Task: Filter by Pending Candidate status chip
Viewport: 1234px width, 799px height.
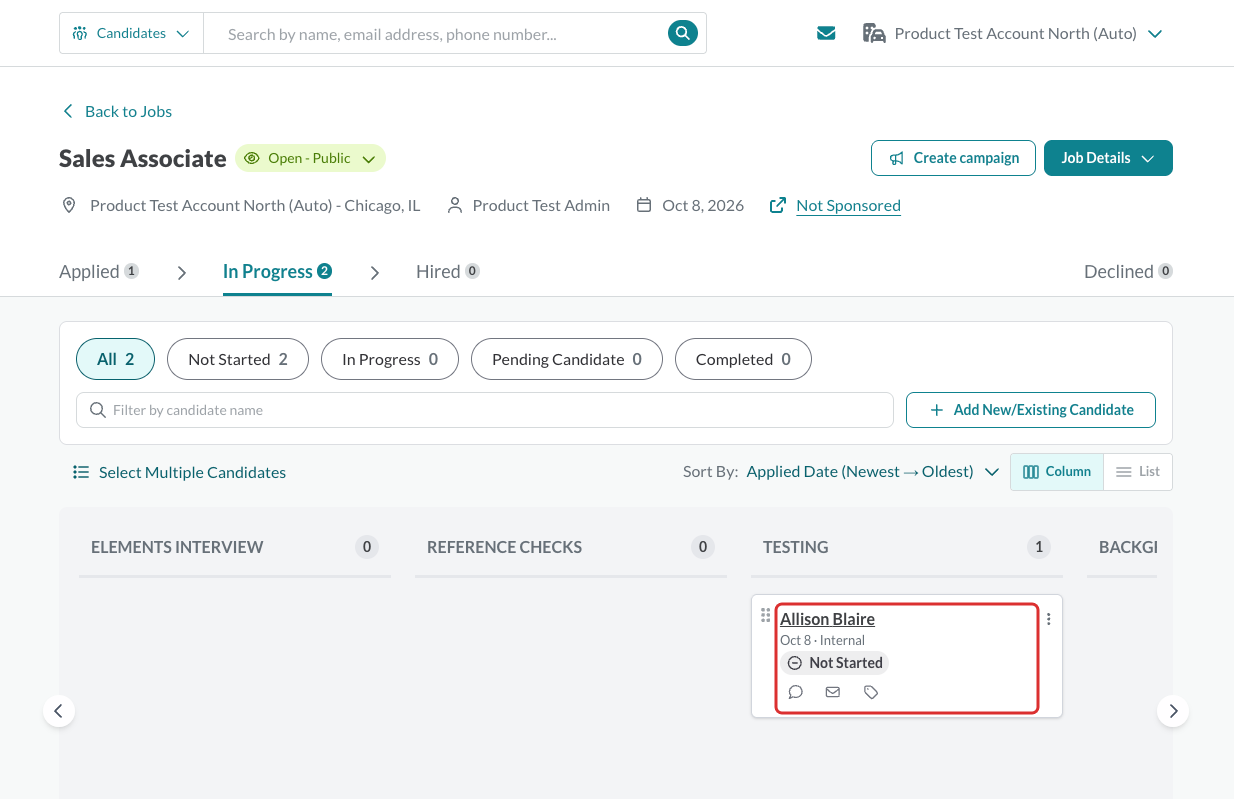Action: [x=567, y=359]
